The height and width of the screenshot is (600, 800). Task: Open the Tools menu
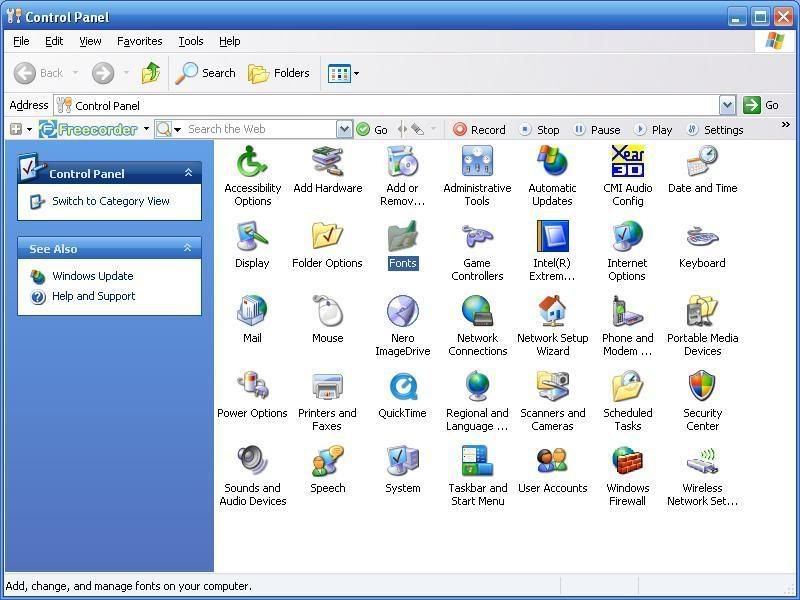(191, 41)
